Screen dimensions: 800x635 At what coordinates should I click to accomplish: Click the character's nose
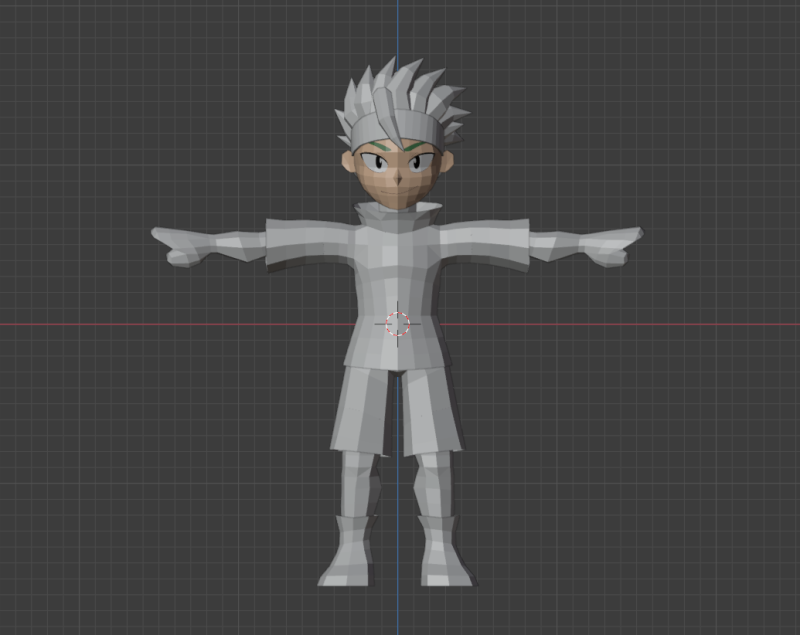click(x=397, y=179)
